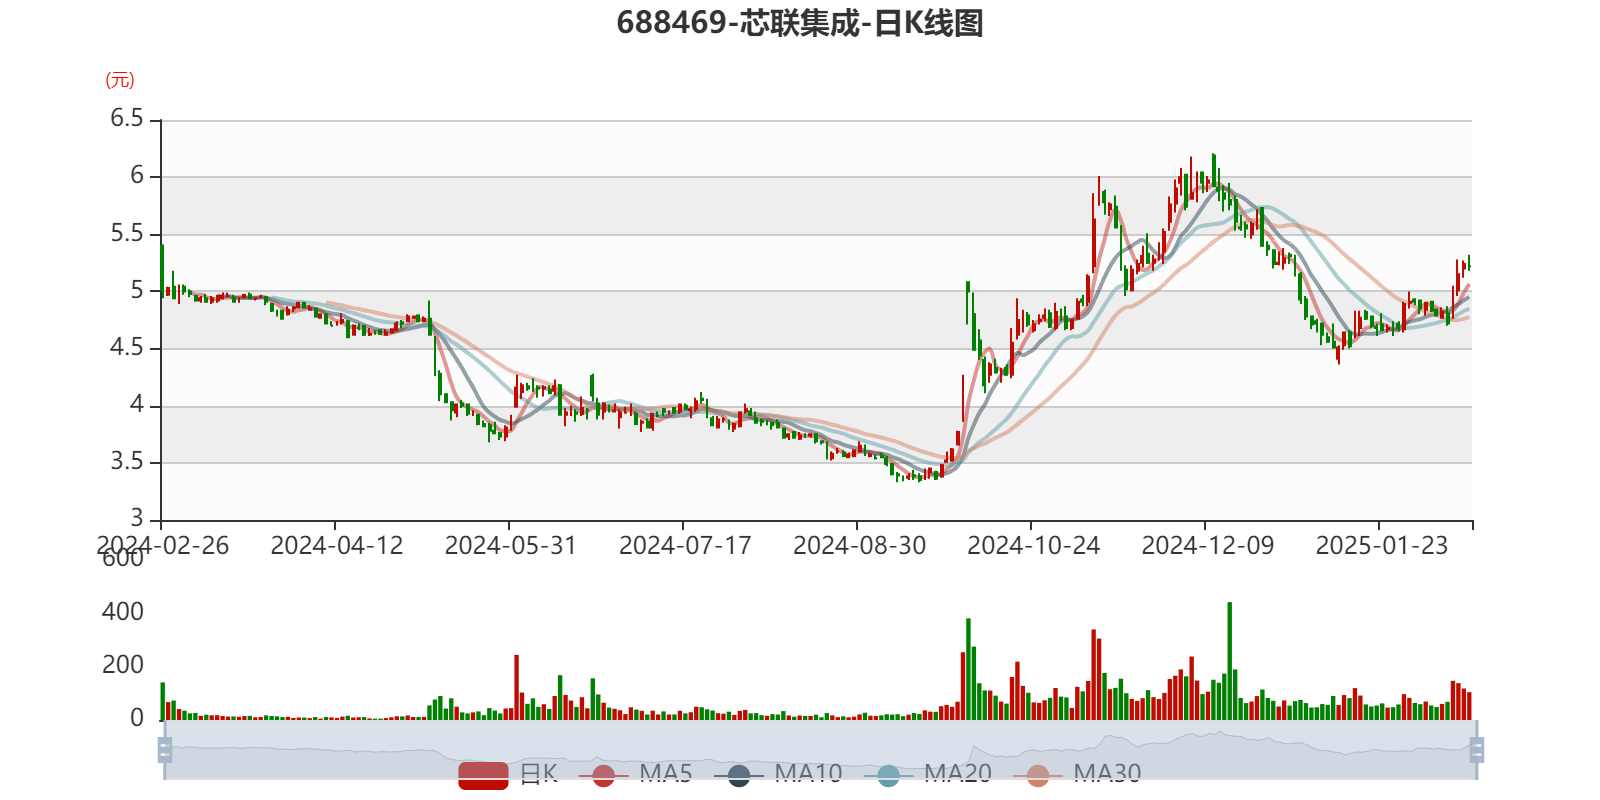Toggle the 日K candlestick legend icon
Viewport: 1600px width, 800px height.
[483, 775]
